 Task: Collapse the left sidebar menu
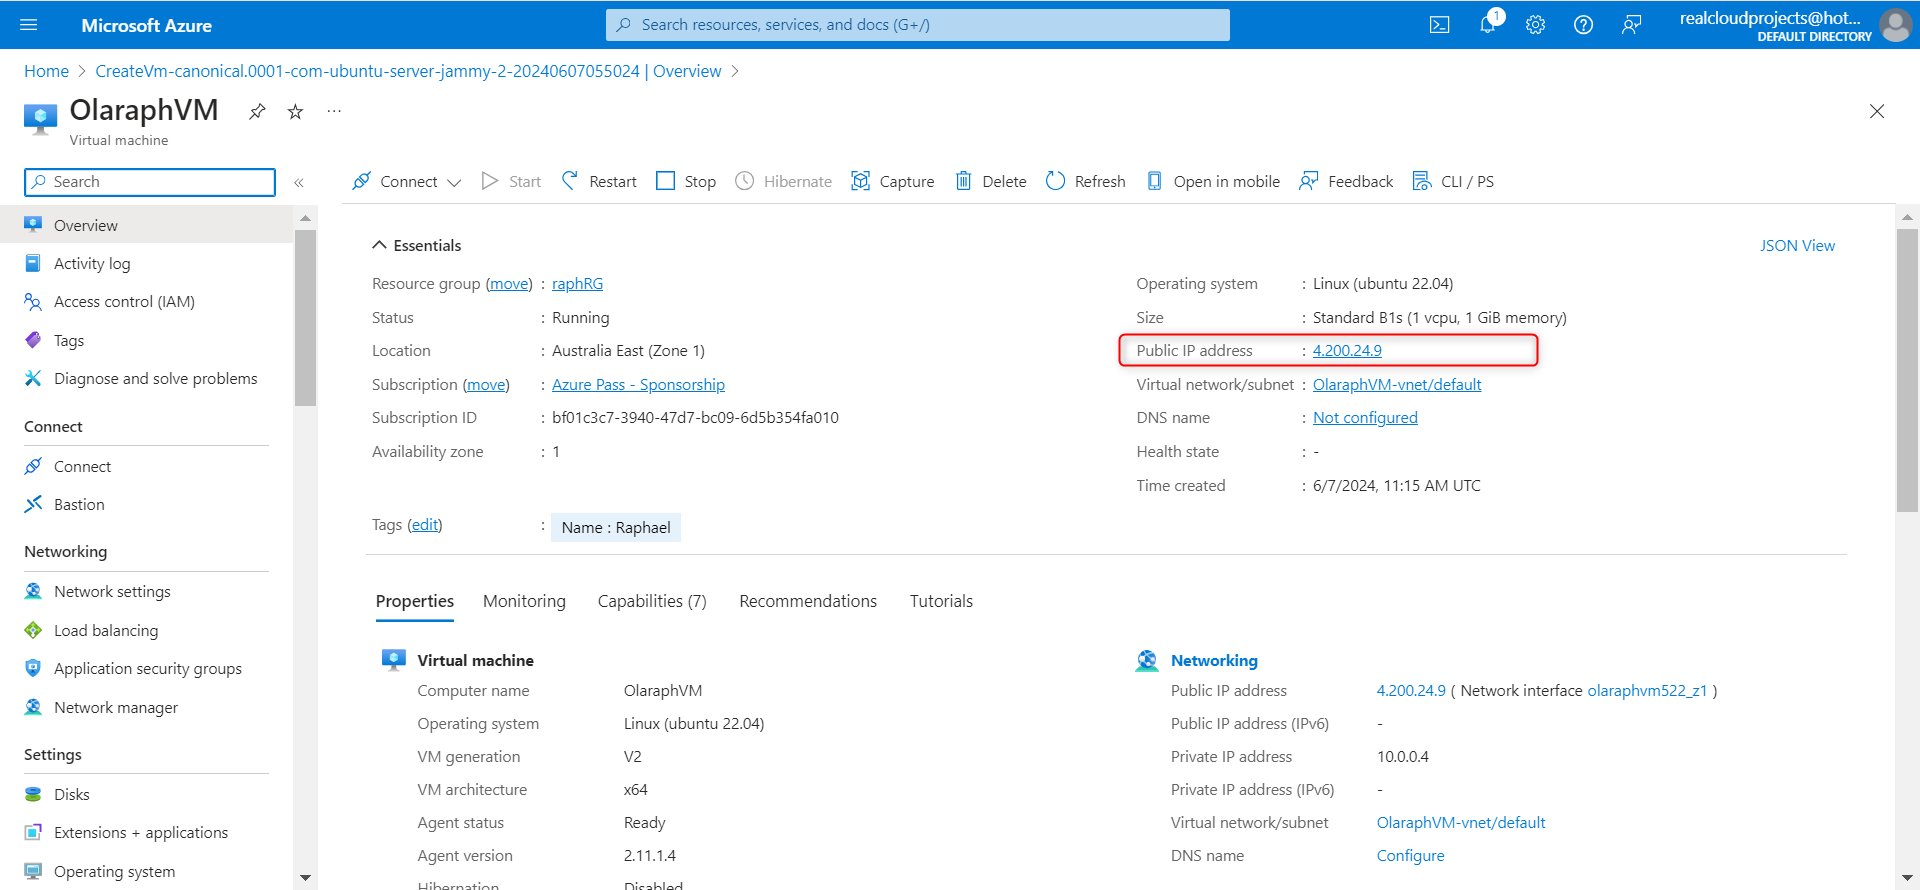click(299, 182)
